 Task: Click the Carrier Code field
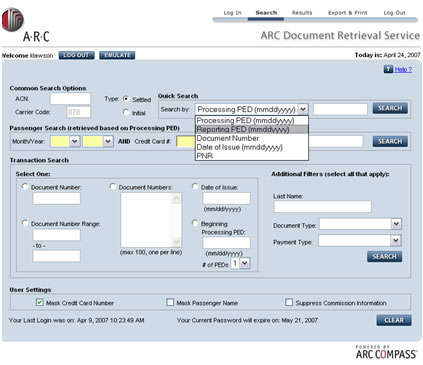[79, 112]
